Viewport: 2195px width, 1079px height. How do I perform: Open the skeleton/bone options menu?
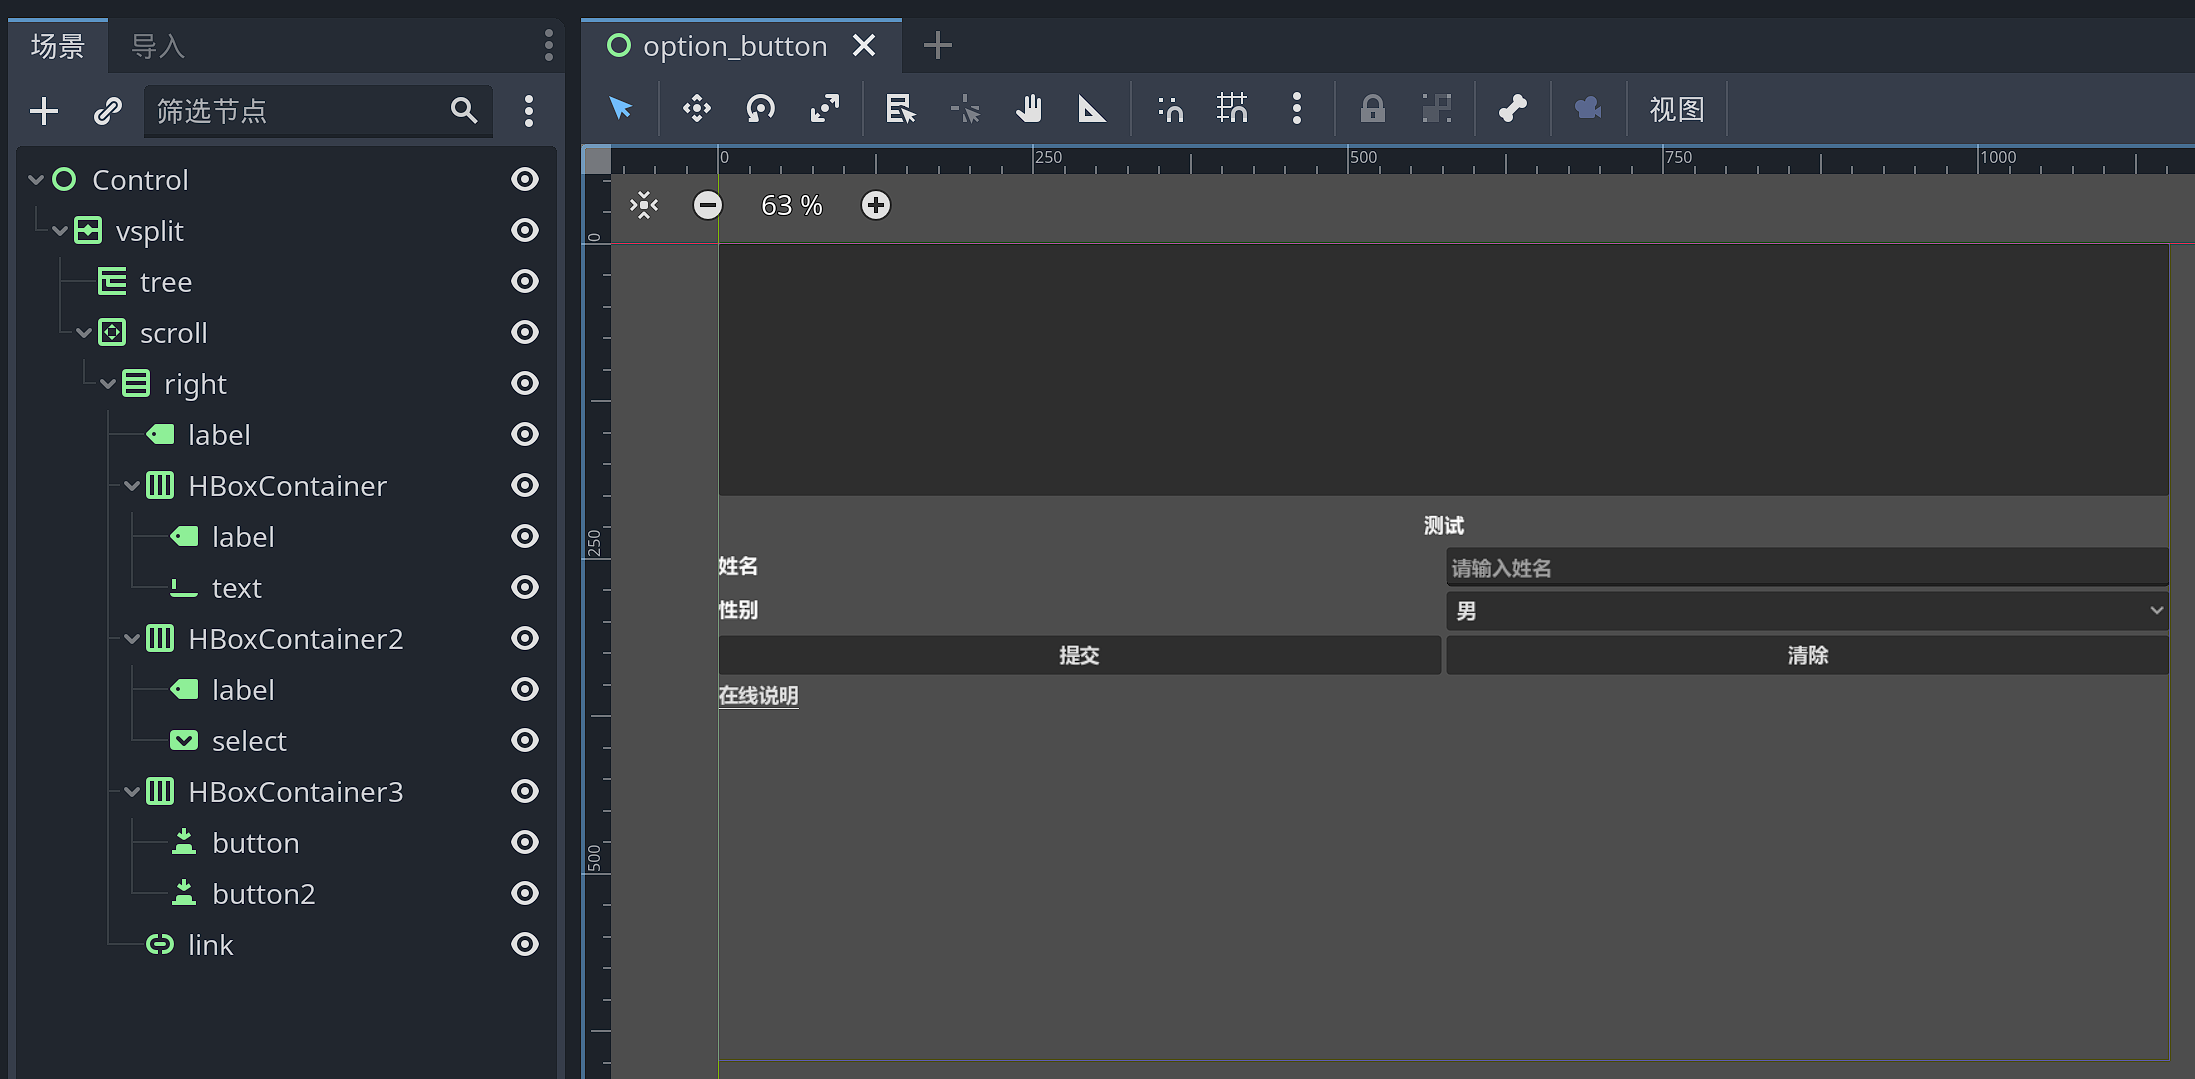pos(1512,109)
